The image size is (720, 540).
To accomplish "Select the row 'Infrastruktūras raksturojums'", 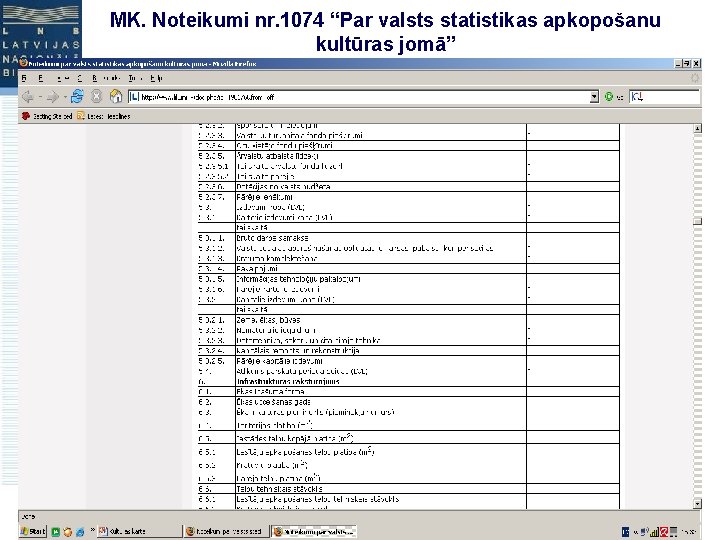I will pos(409,381).
